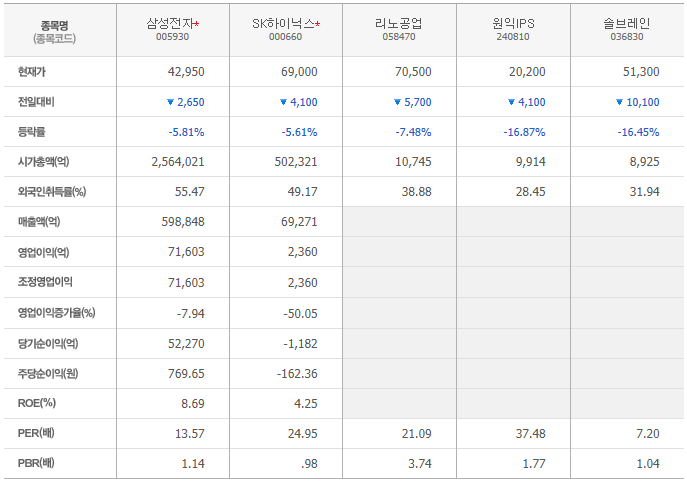Select the 외국인취득률(%) row label
The image size is (687, 481).
coord(52,191)
